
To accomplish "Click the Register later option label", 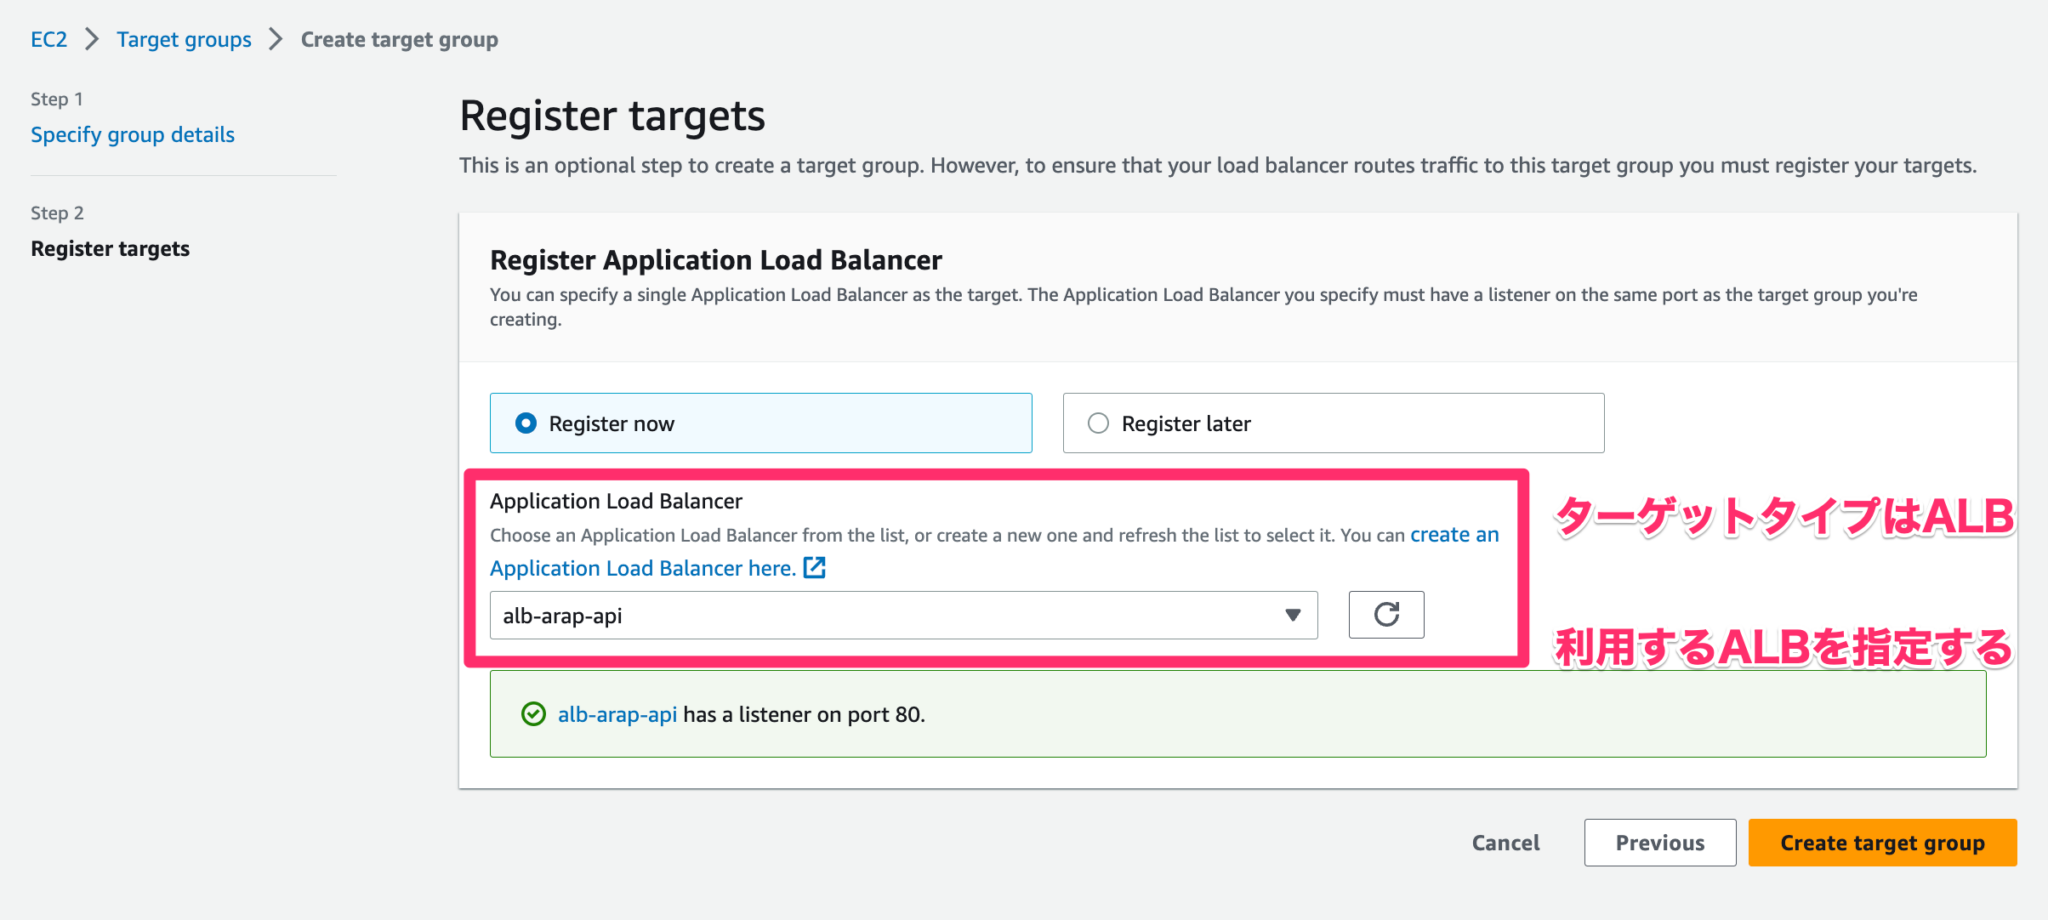I will click(x=1186, y=423).
